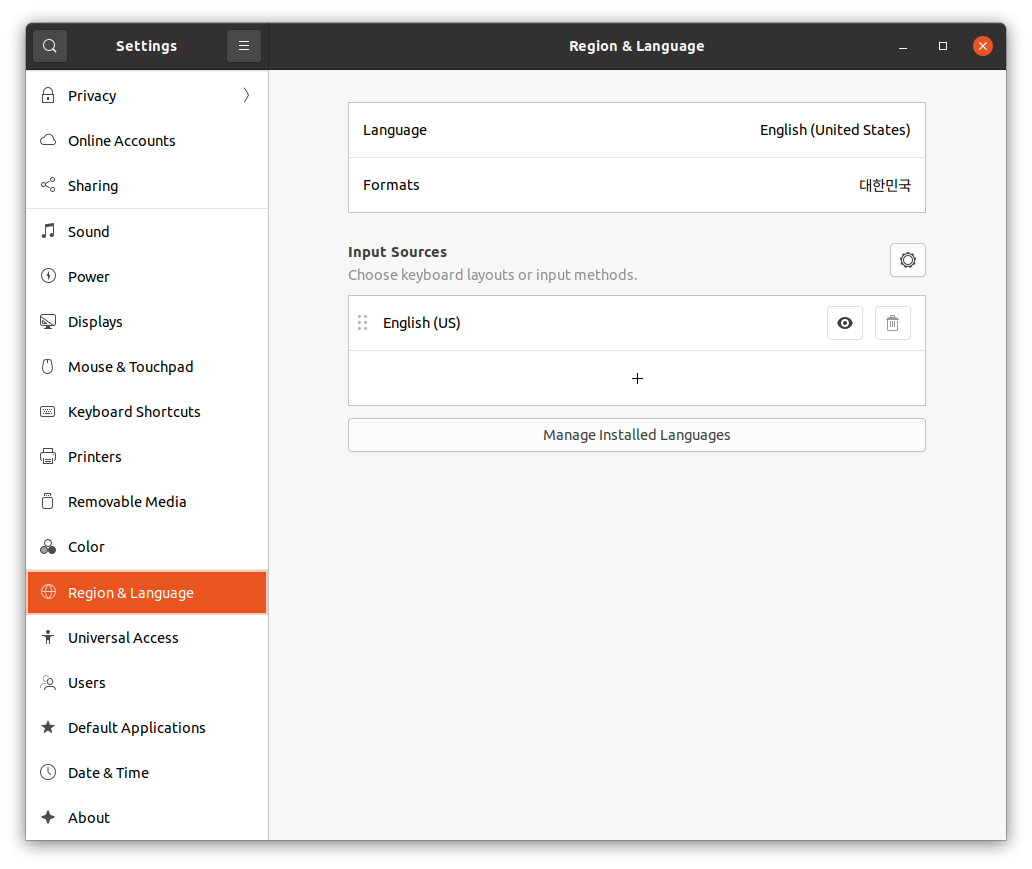Switch to Displays settings
The width and height of the screenshot is (1032, 869).
95,322
